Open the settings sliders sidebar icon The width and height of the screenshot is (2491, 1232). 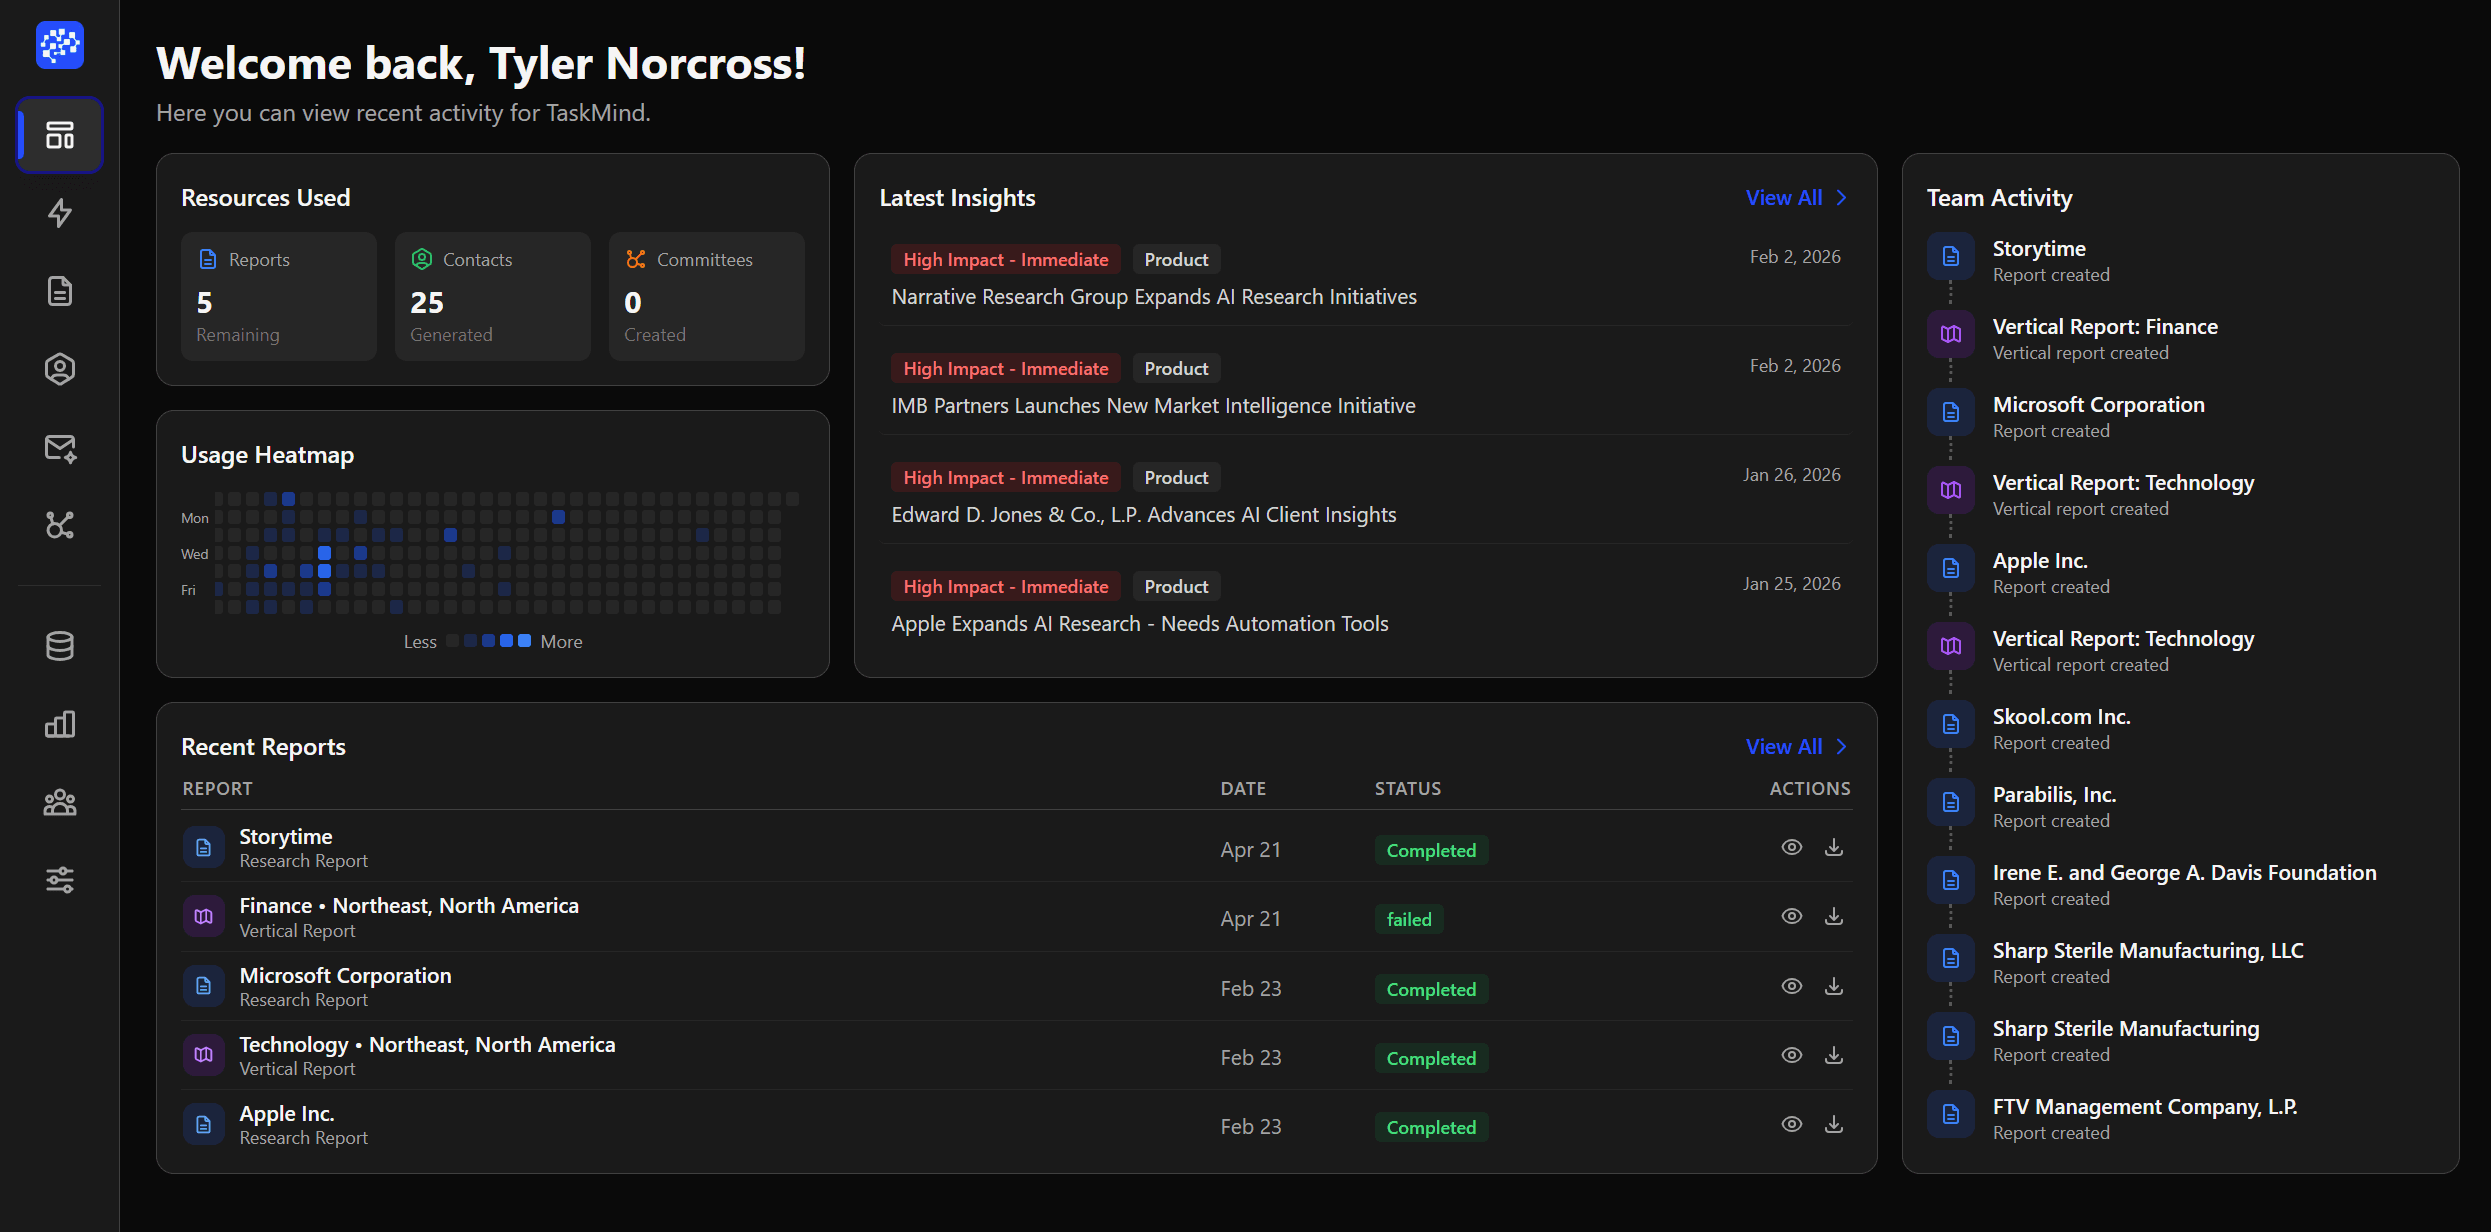tap(60, 880)
